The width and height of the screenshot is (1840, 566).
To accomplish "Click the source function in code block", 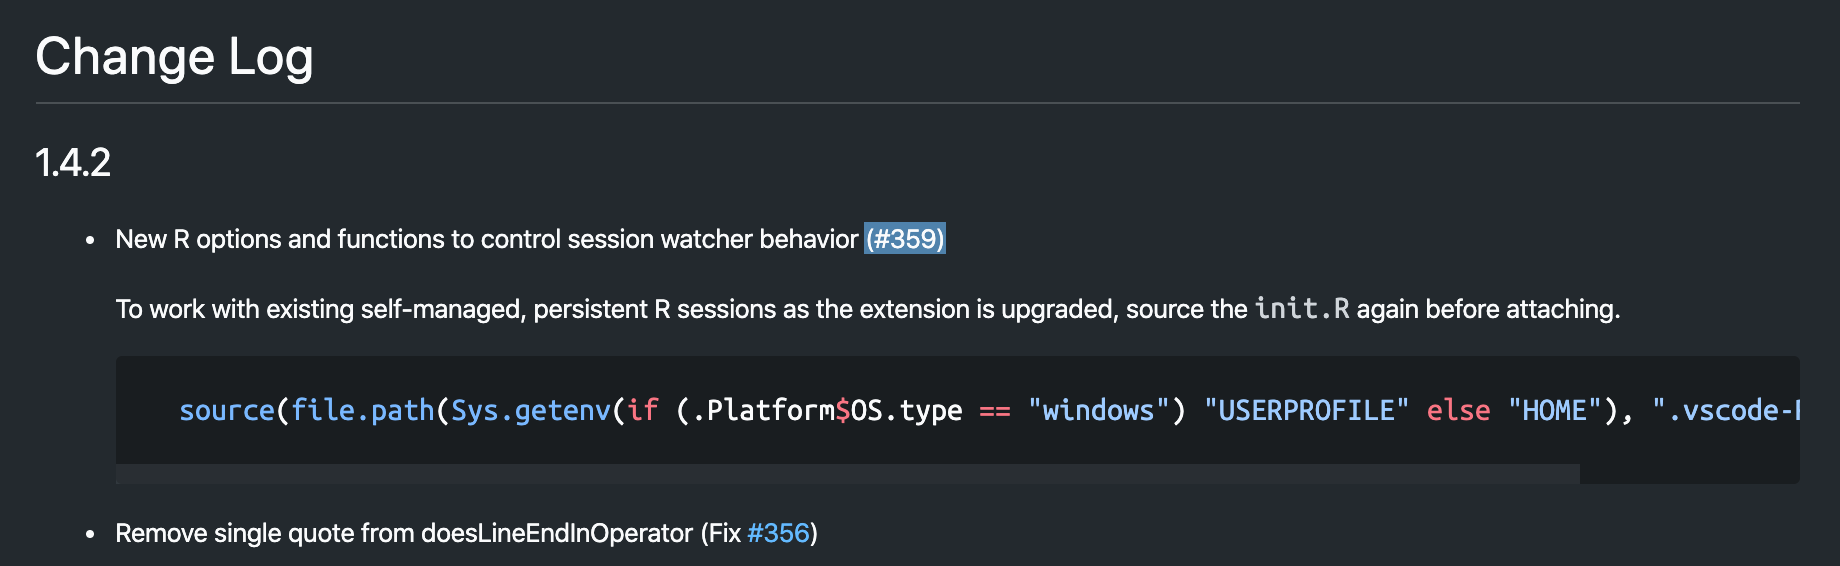I will [226, 411].
